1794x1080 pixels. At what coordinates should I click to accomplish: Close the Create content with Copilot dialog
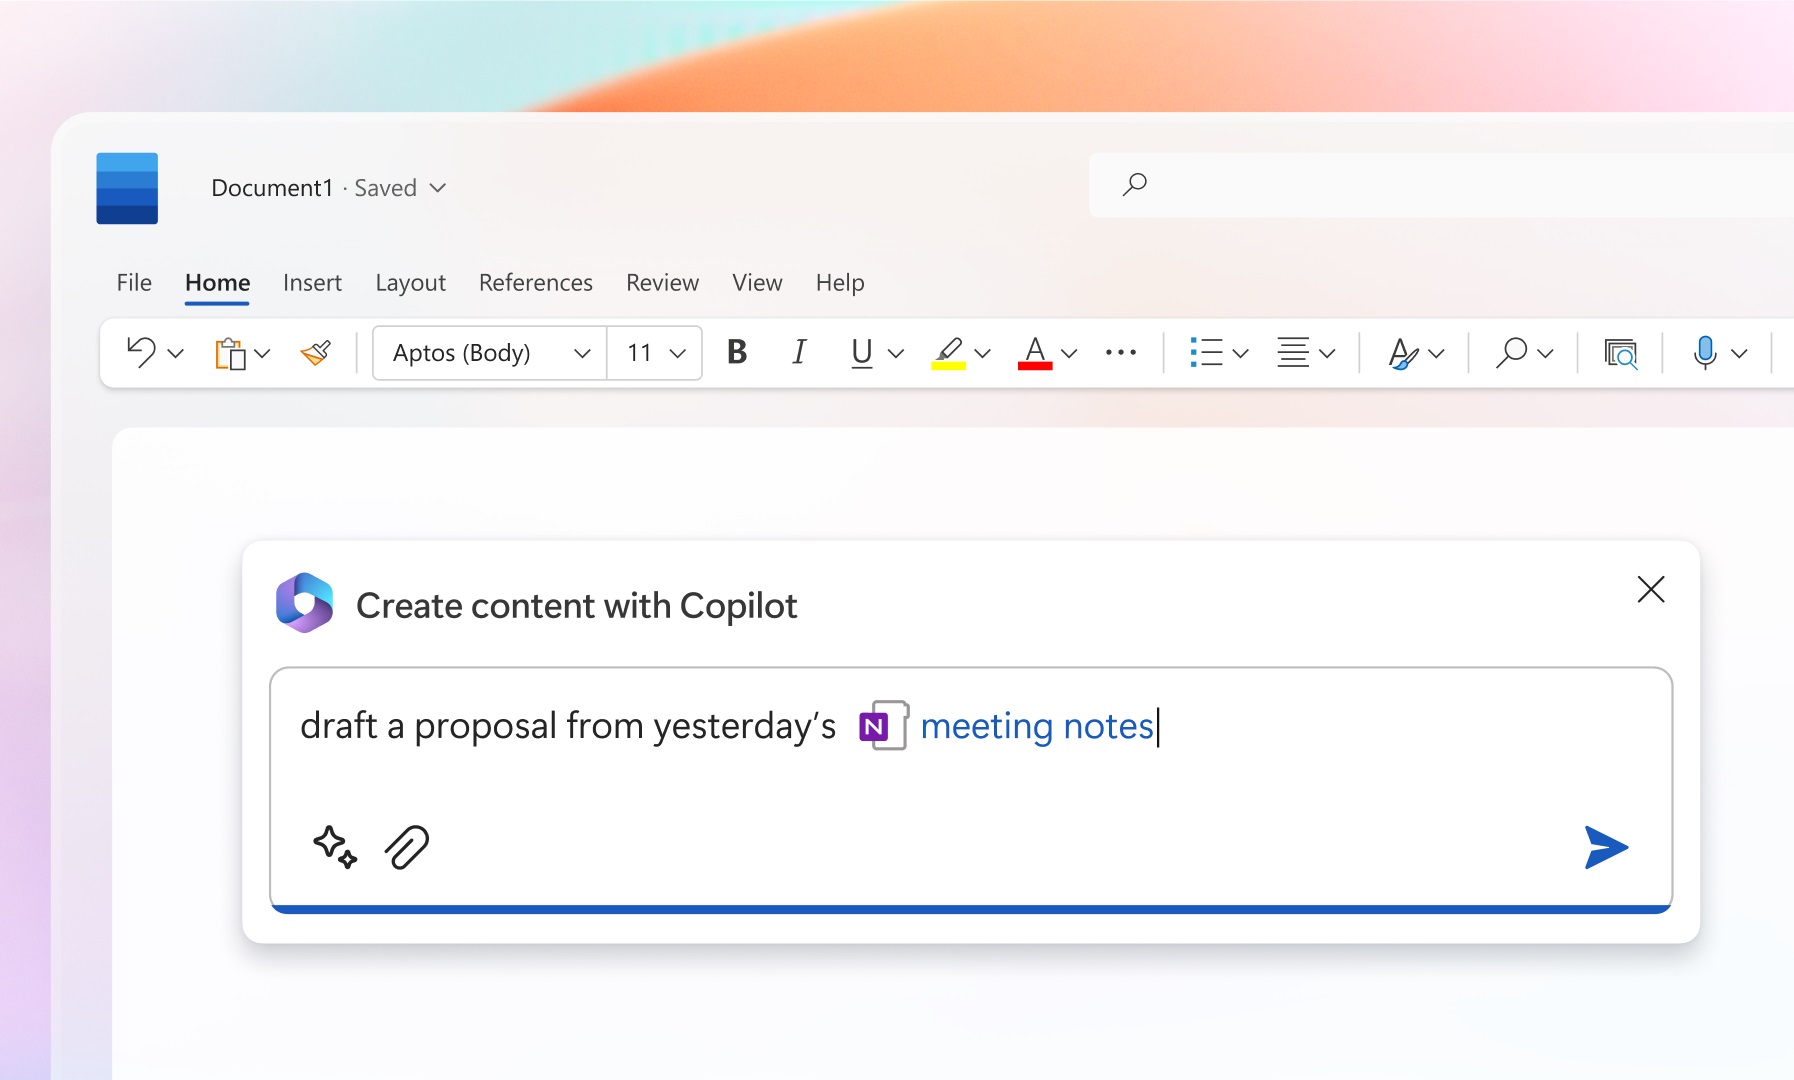1651,589
